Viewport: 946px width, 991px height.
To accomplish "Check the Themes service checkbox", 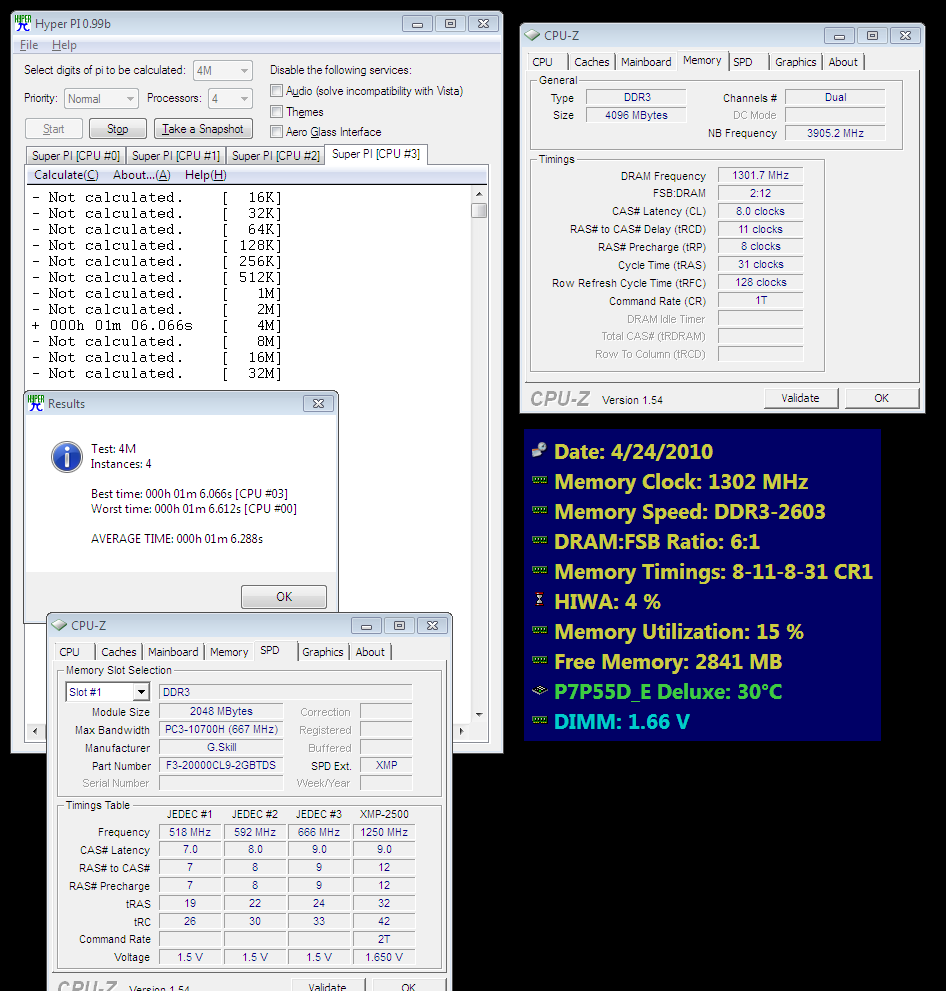I will [x=276, y=112].
